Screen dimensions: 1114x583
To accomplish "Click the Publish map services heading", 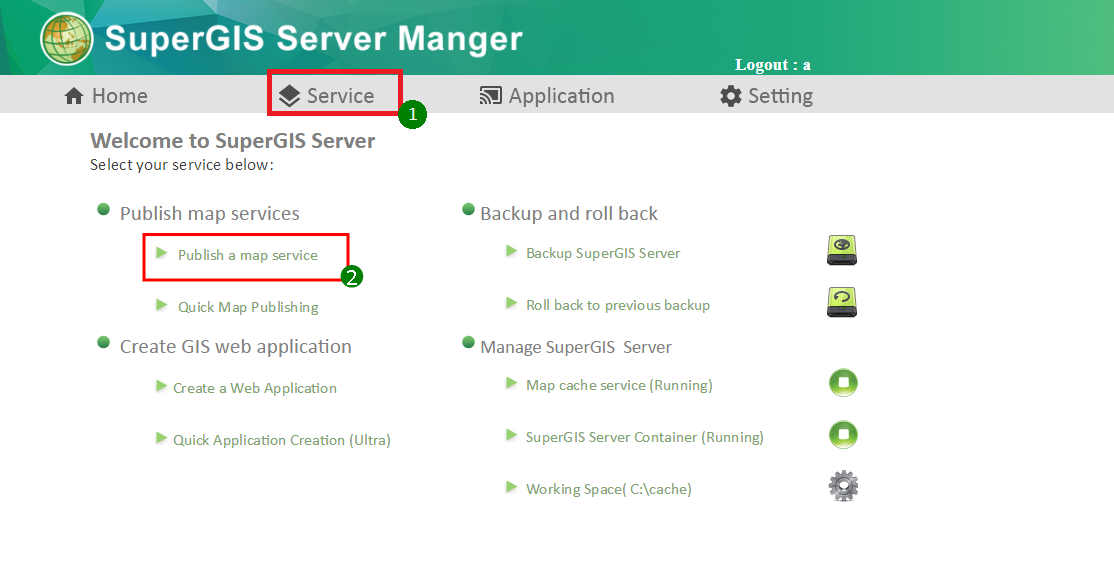I will [x=210, y=213].
